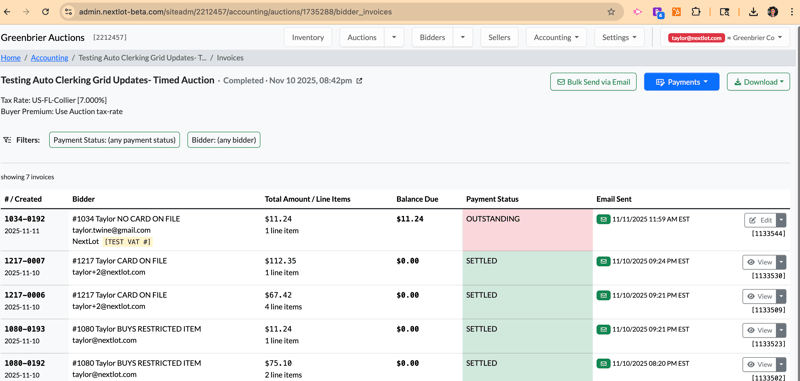Viewport: 800px width, 381px height.
Task: Open View dropdown arrow for invoice 1080-0192
Action: point(781,365)
